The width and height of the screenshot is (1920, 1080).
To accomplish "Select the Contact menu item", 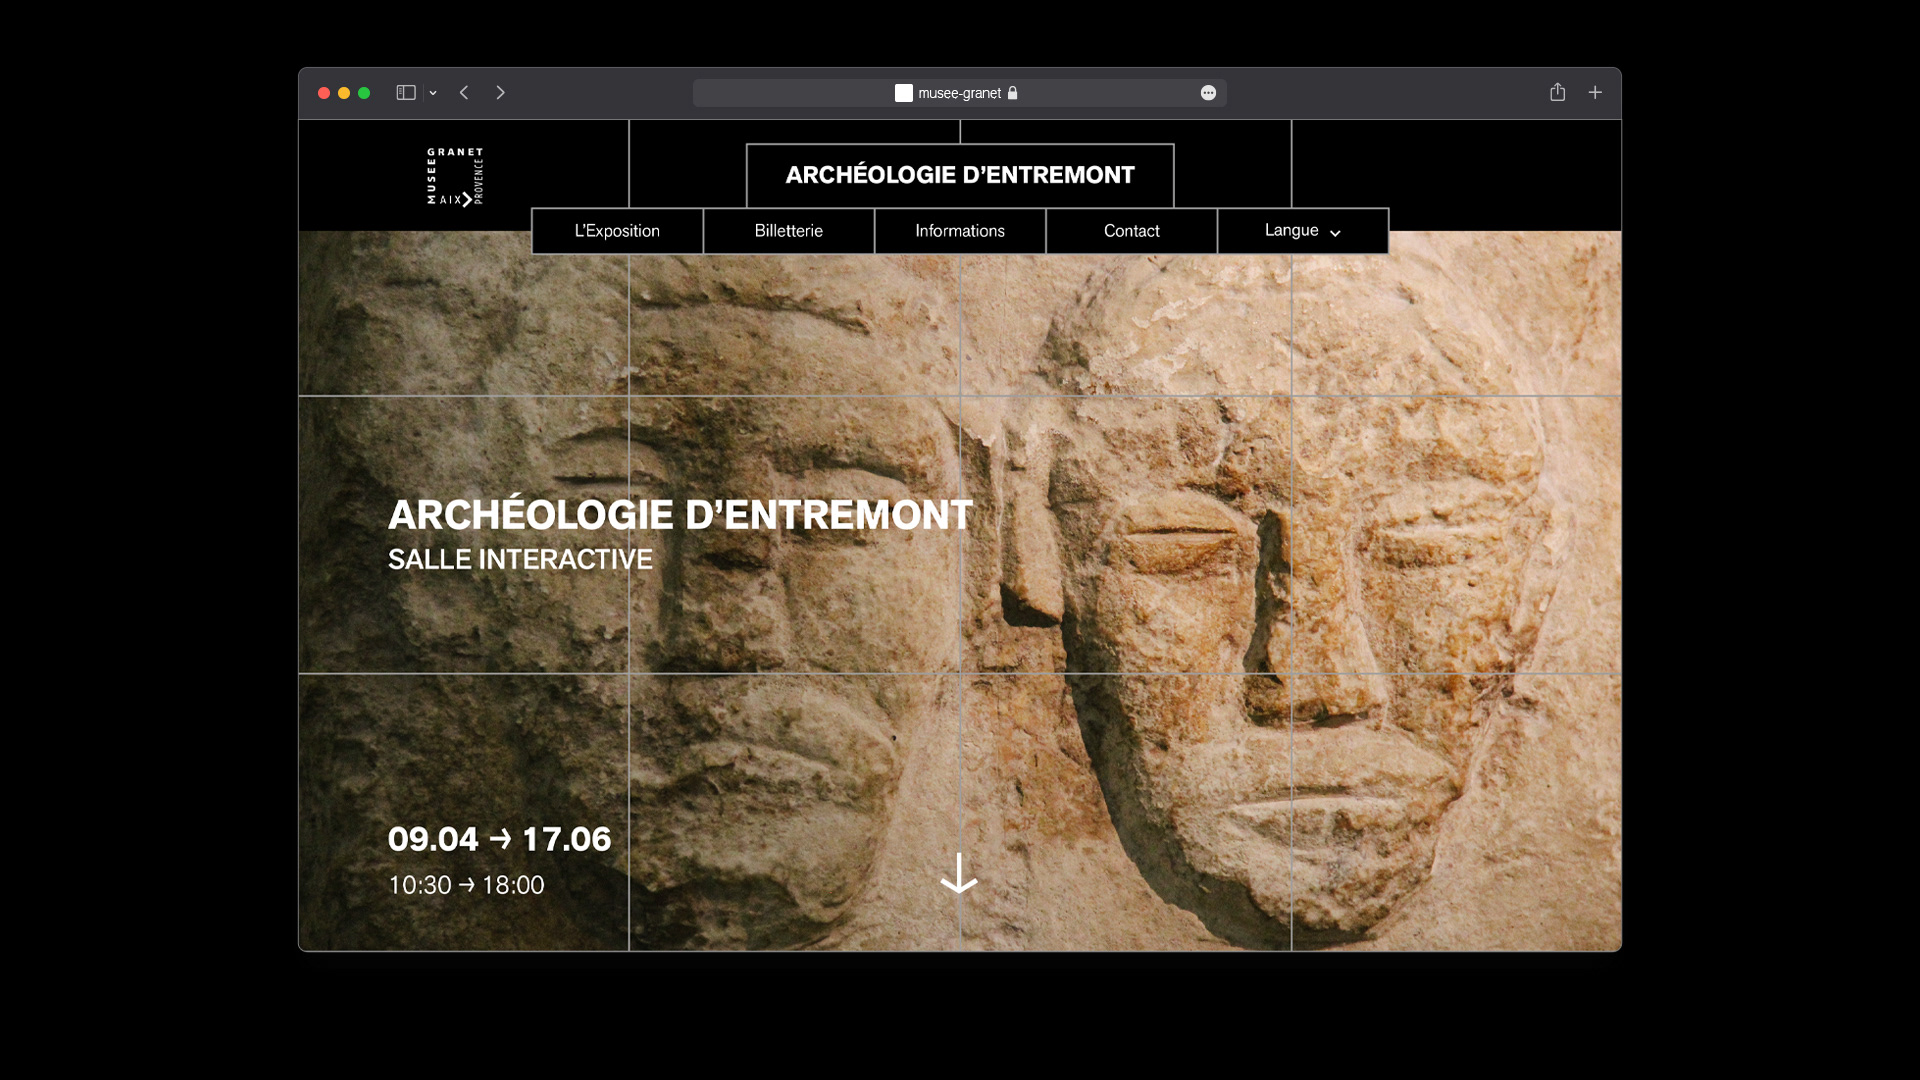I will pyautogui.click(x=1131, y=231).
